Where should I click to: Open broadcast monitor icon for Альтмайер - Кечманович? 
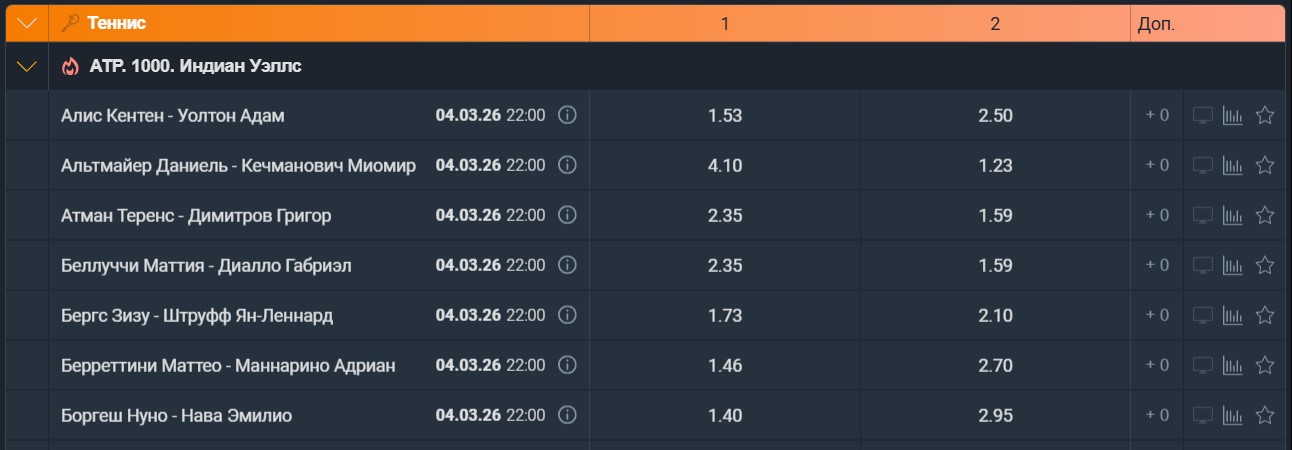pyautogui.click(x=1203, y=165)
